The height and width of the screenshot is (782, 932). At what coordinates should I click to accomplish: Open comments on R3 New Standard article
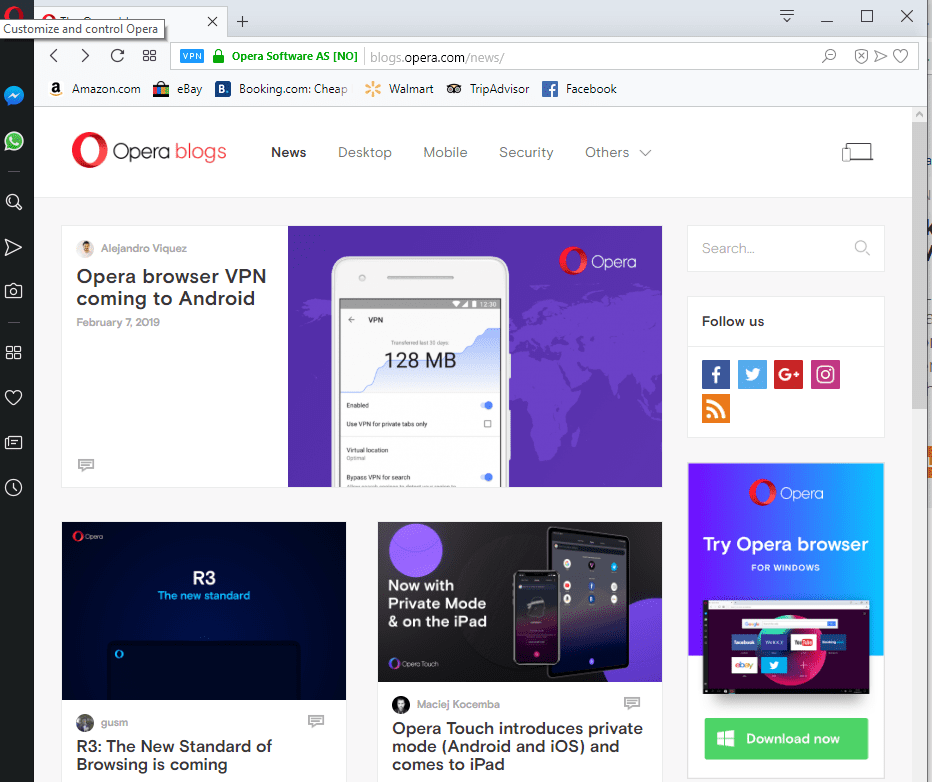point(316,721)
